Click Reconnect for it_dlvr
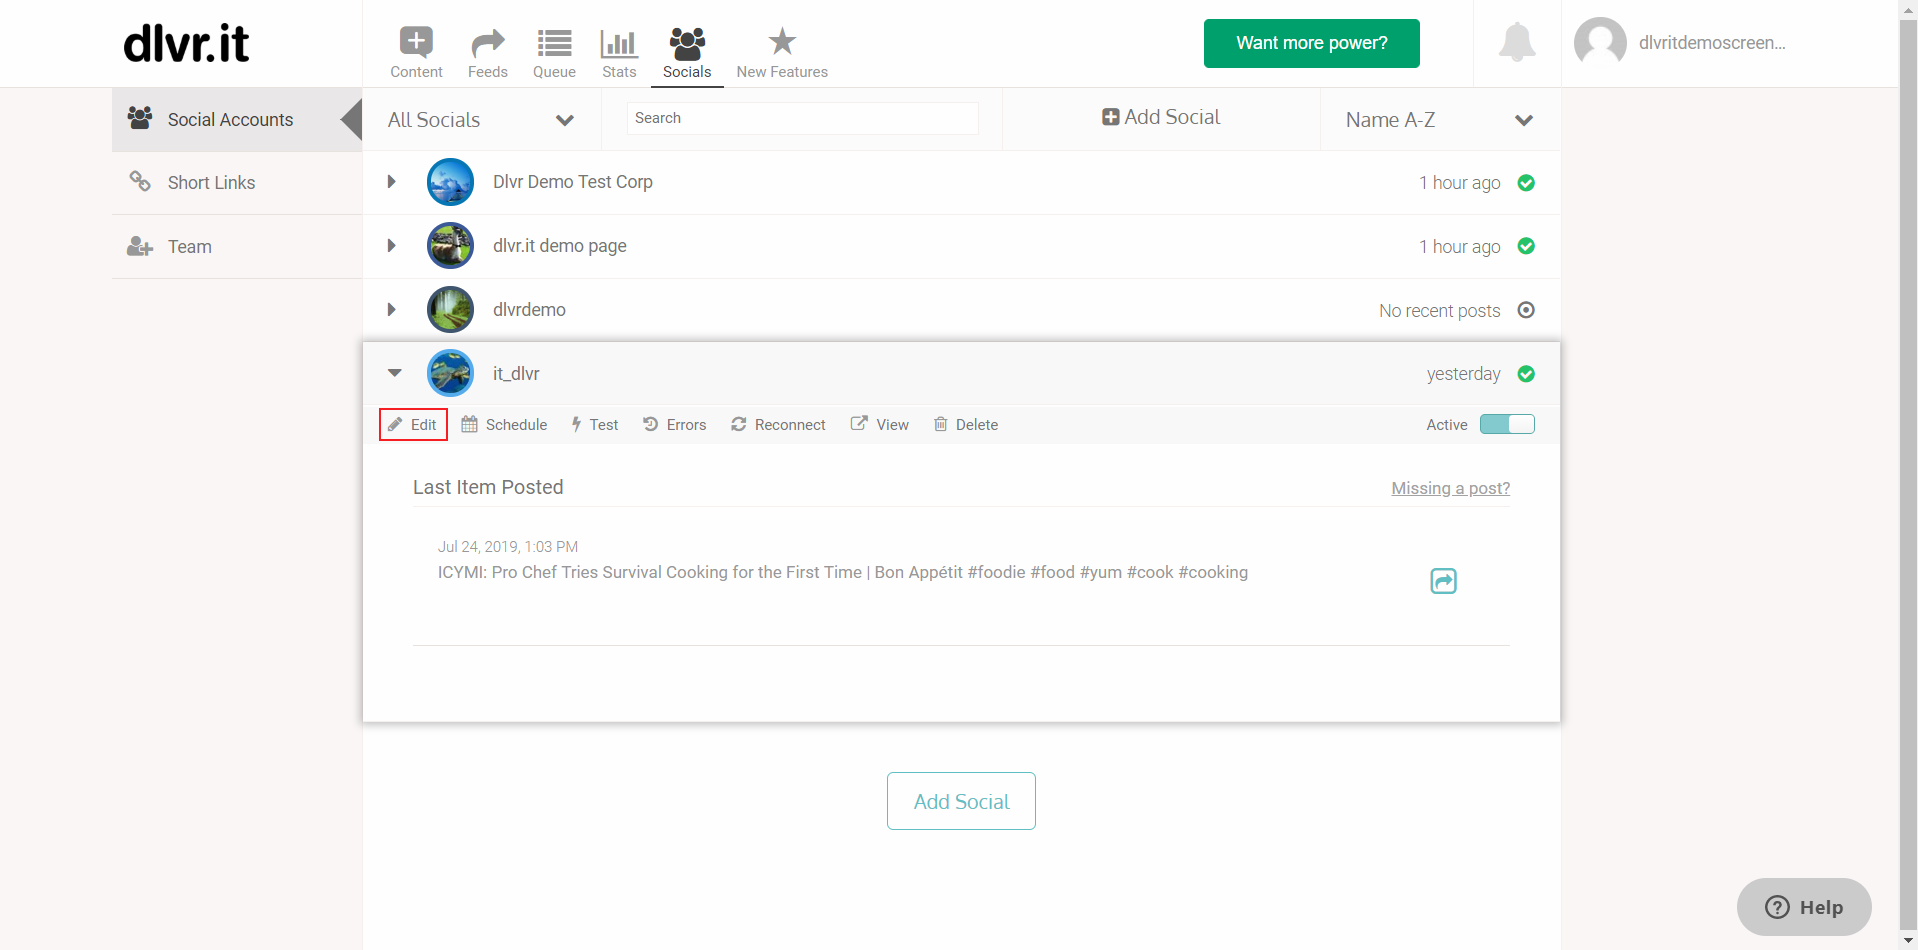 tap(778, 425)
